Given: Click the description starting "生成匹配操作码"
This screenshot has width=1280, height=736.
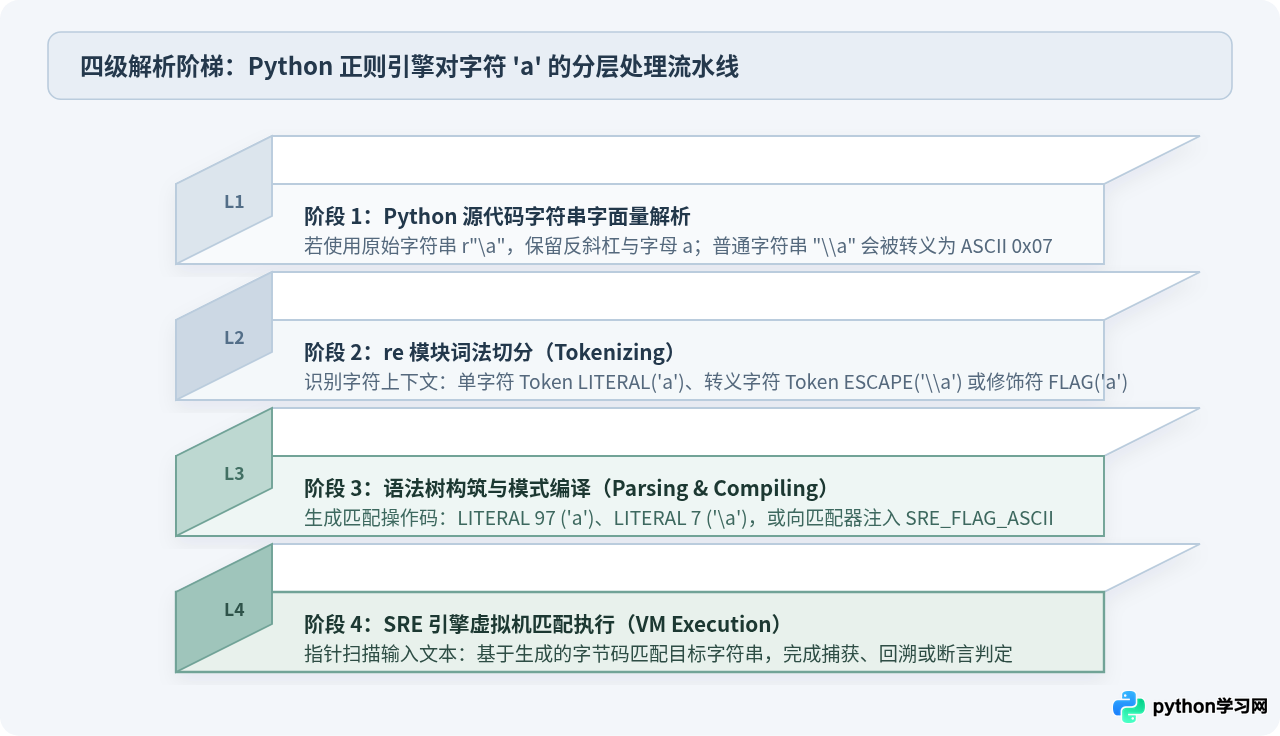Looking at the screenshot, I should click(x=678, y=518).
